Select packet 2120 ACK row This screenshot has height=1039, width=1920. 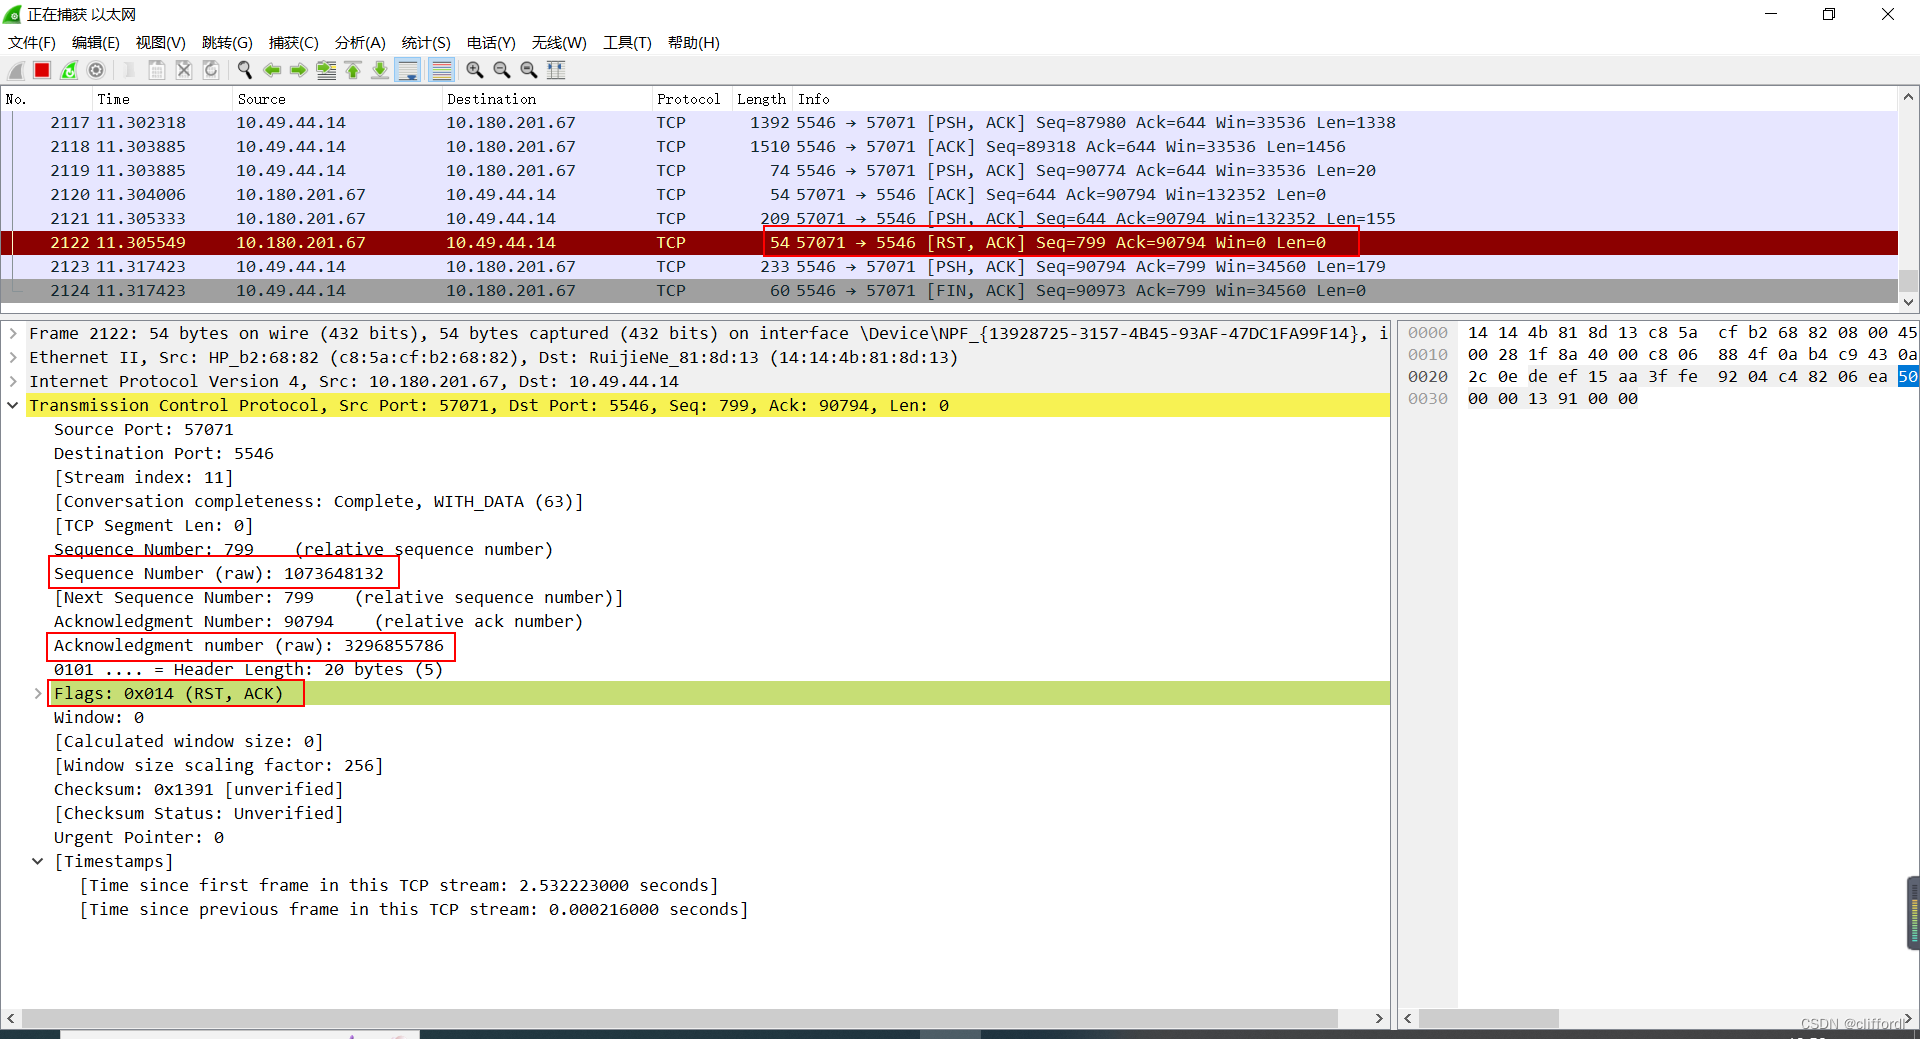[949, 194]
